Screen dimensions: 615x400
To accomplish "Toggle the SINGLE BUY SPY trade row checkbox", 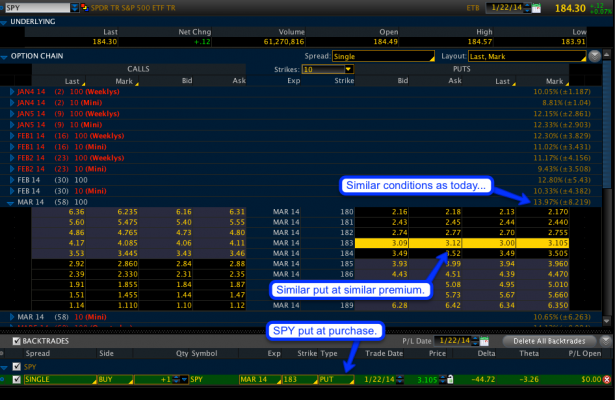I will coord(14,380).
